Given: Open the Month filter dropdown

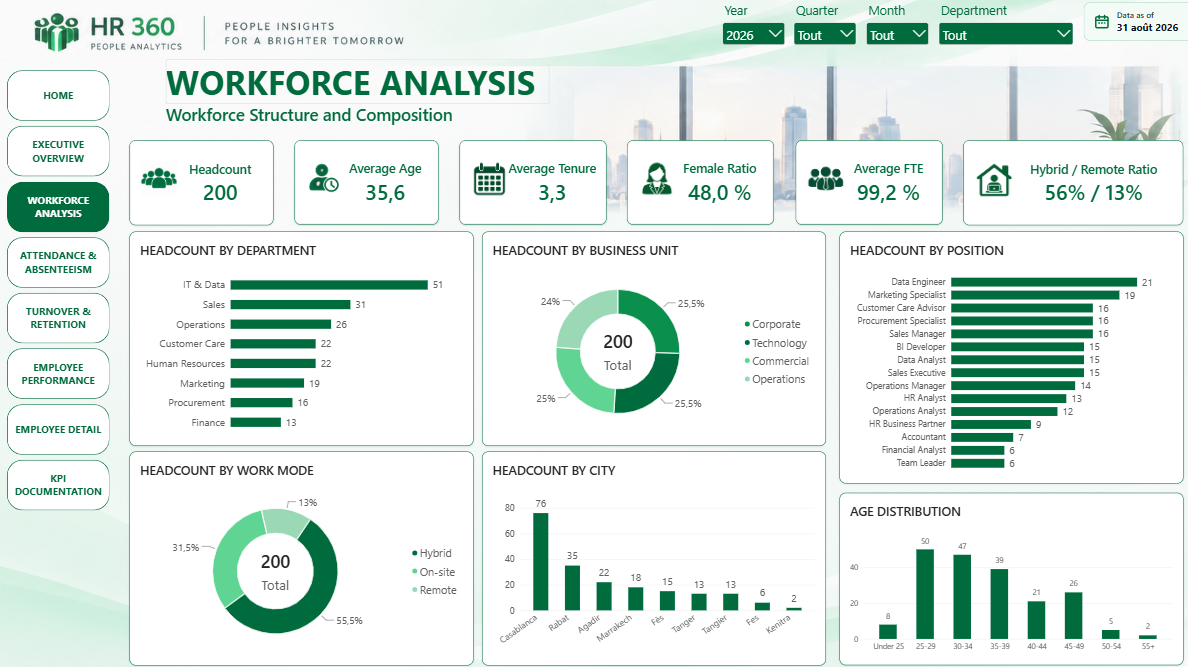Looking at the screenshot, I should point(897,35).
